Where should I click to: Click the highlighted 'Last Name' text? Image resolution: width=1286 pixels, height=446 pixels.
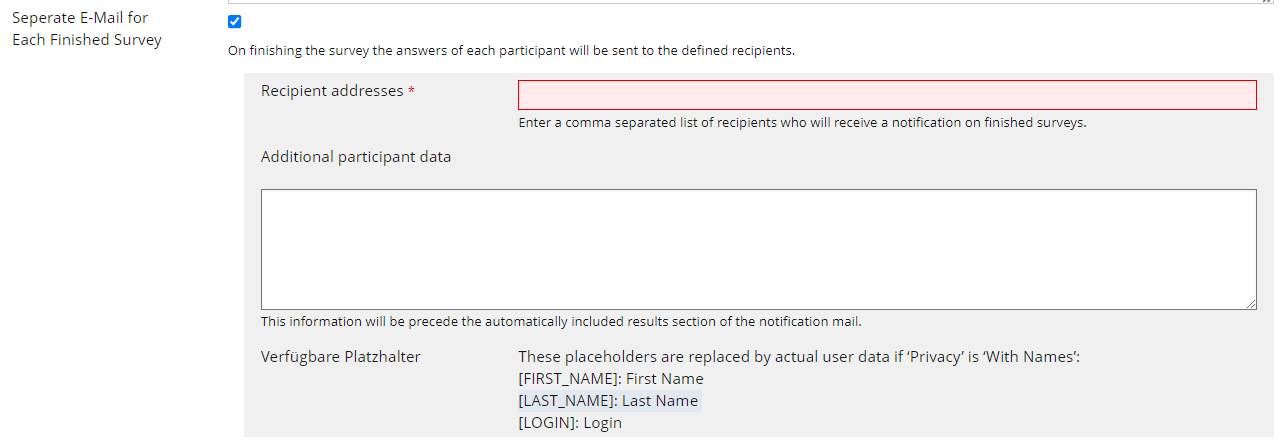point(660,401)
